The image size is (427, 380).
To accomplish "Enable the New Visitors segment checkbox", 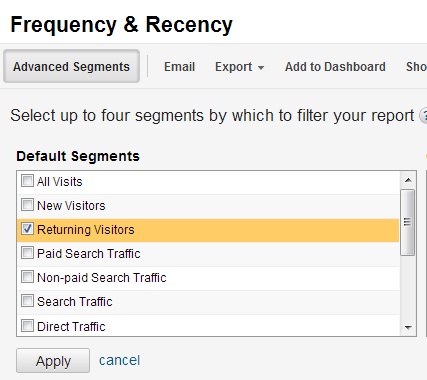I will (27, 205).
